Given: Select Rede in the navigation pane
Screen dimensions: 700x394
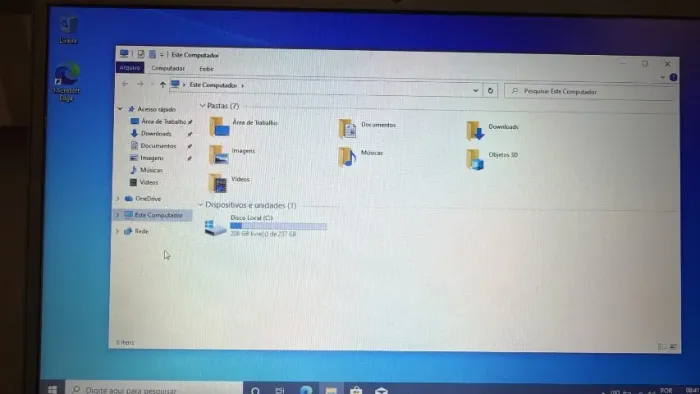Looking at the screenshot, I should [x=141, y=231].
